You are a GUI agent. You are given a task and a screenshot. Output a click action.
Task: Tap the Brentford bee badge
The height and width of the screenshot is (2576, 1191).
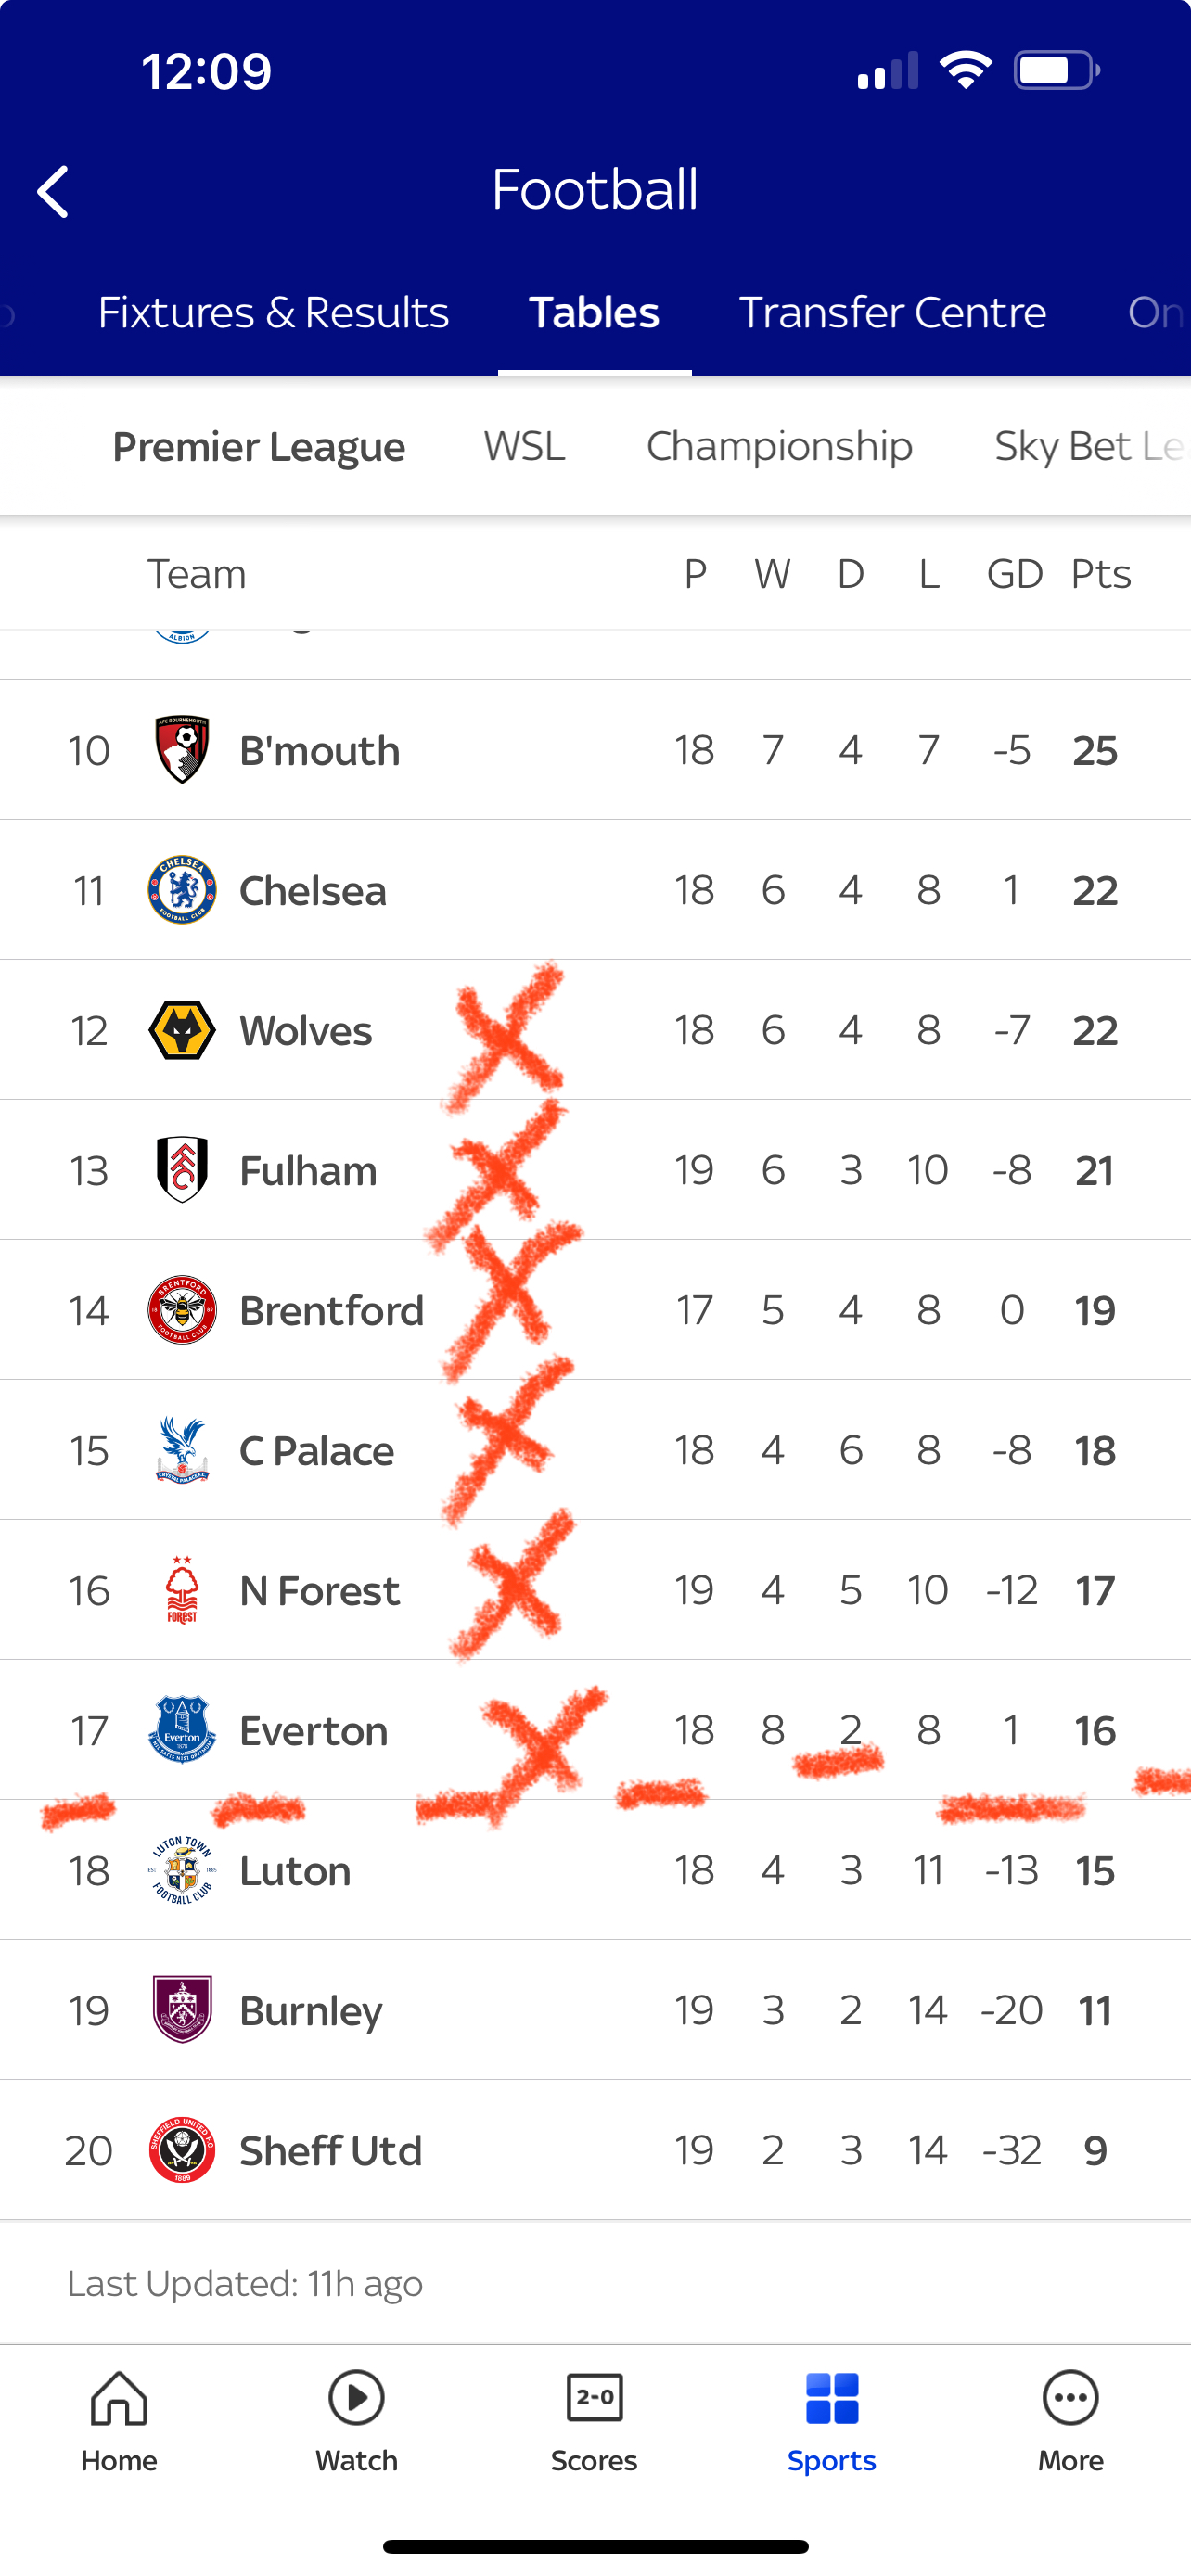pos(182,1310)
